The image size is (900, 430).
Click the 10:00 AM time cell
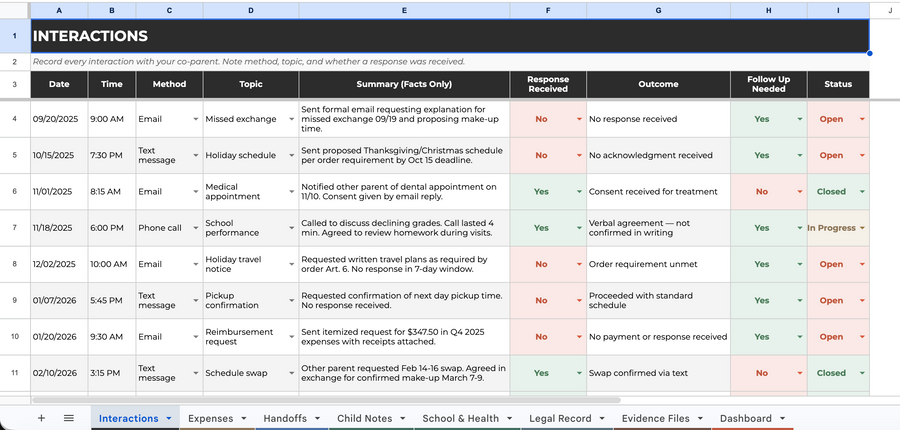click(x=112, y=264)
